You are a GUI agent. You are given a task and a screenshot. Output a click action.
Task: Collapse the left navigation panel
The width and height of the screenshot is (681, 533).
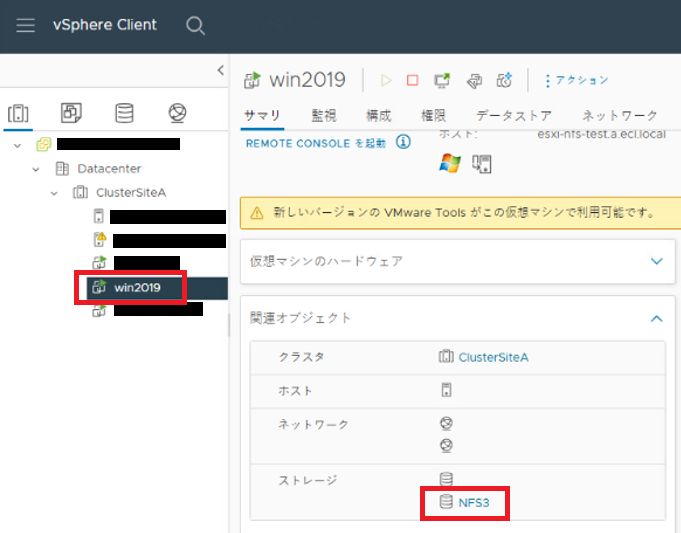point(220,70)
